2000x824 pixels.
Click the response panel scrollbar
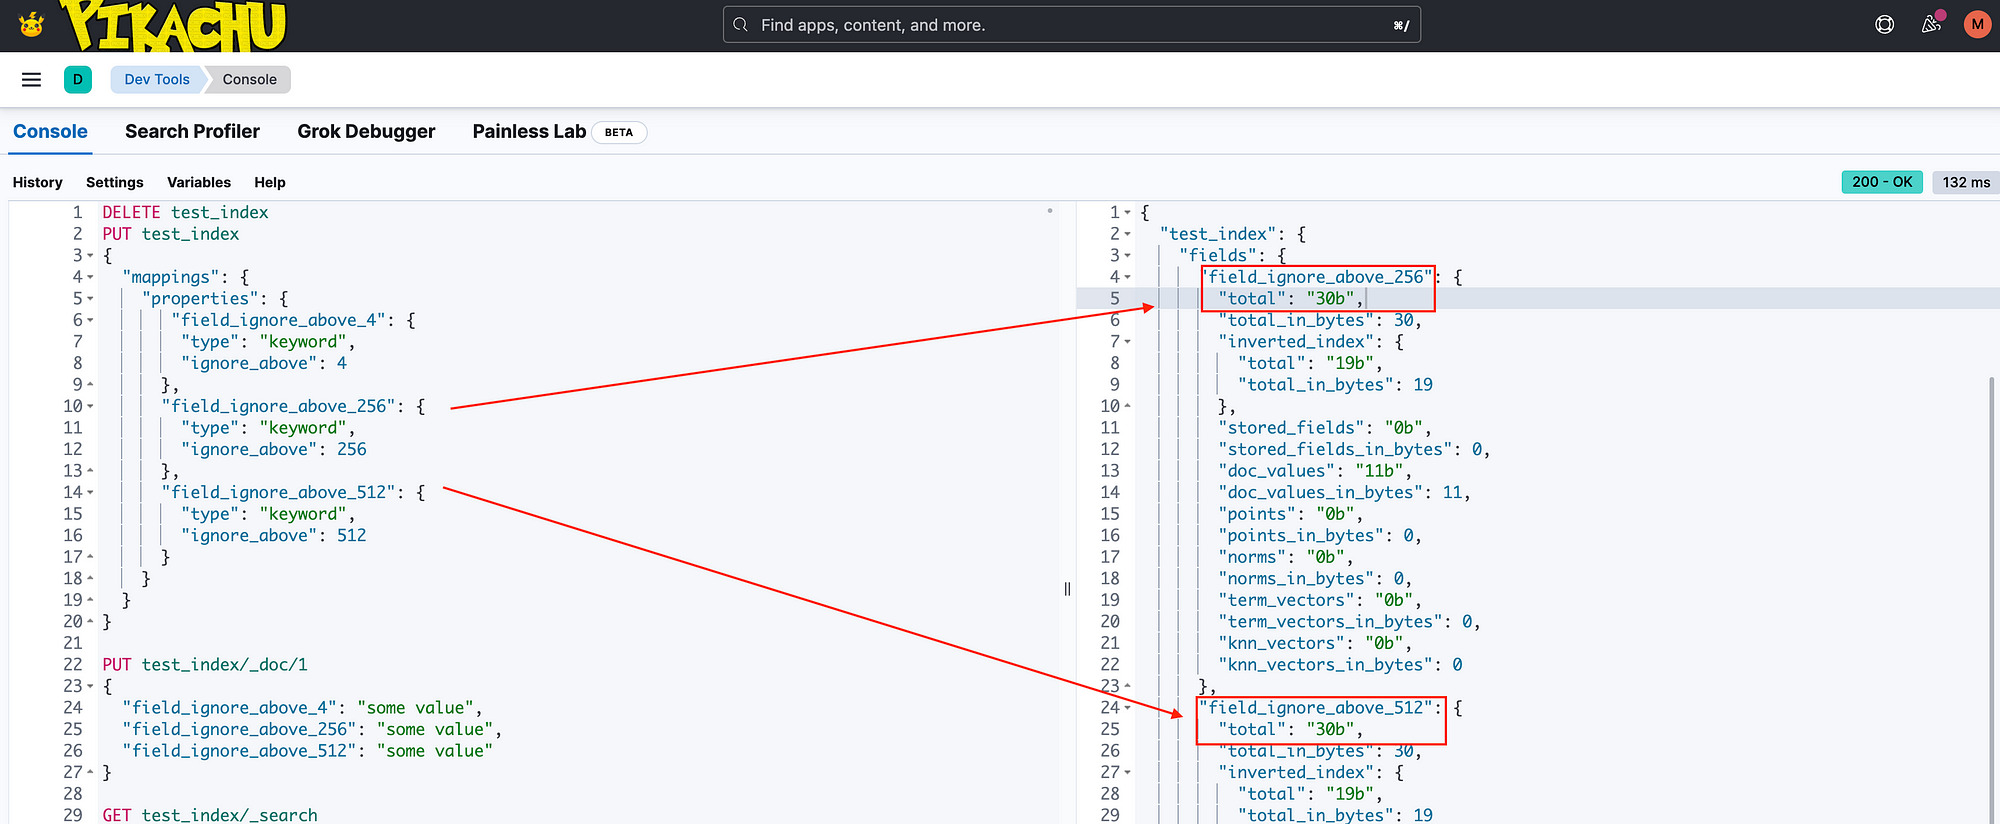1991,600
